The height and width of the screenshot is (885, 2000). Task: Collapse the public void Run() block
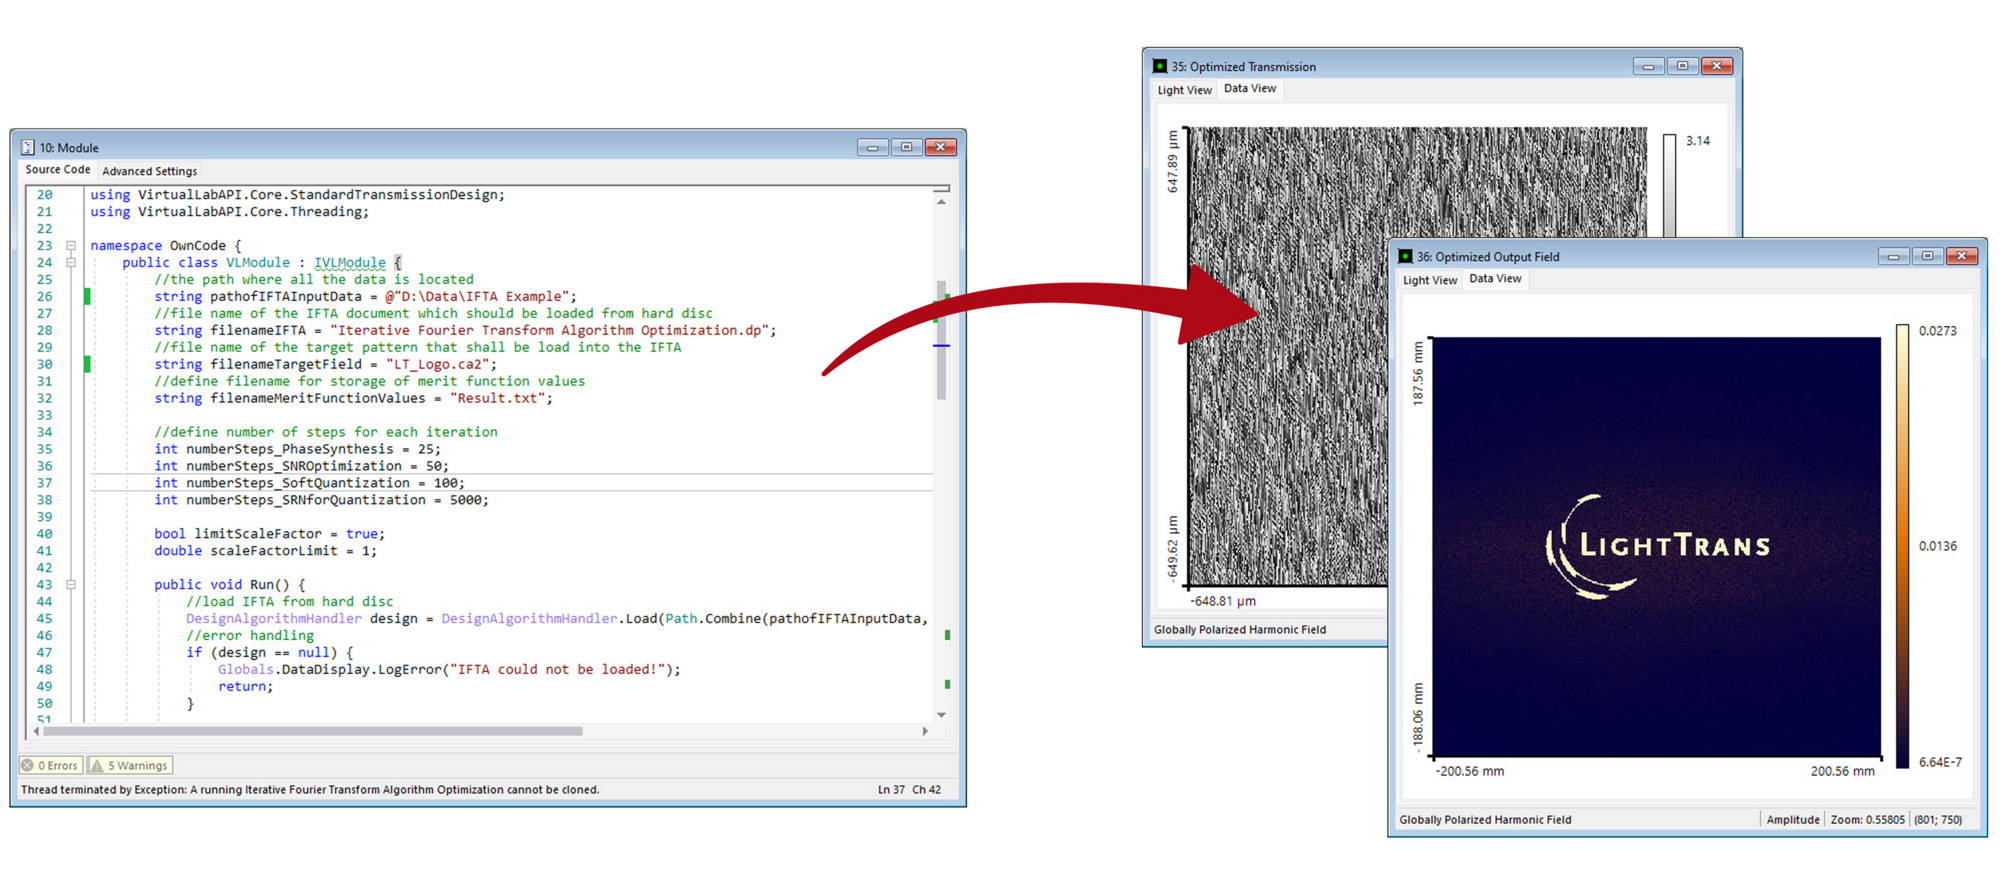point(71,584)
